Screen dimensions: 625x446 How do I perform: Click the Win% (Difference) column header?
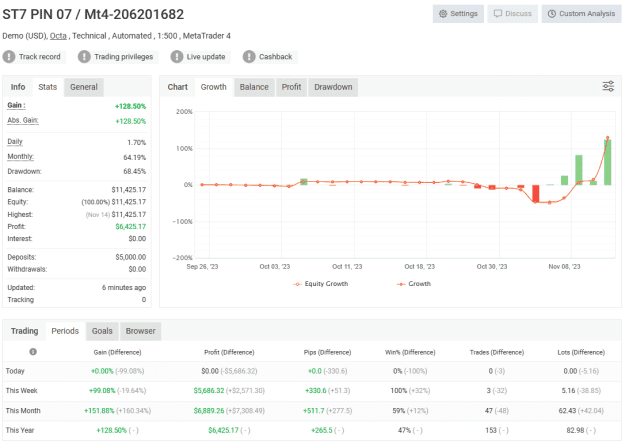[x=410, y=352]
